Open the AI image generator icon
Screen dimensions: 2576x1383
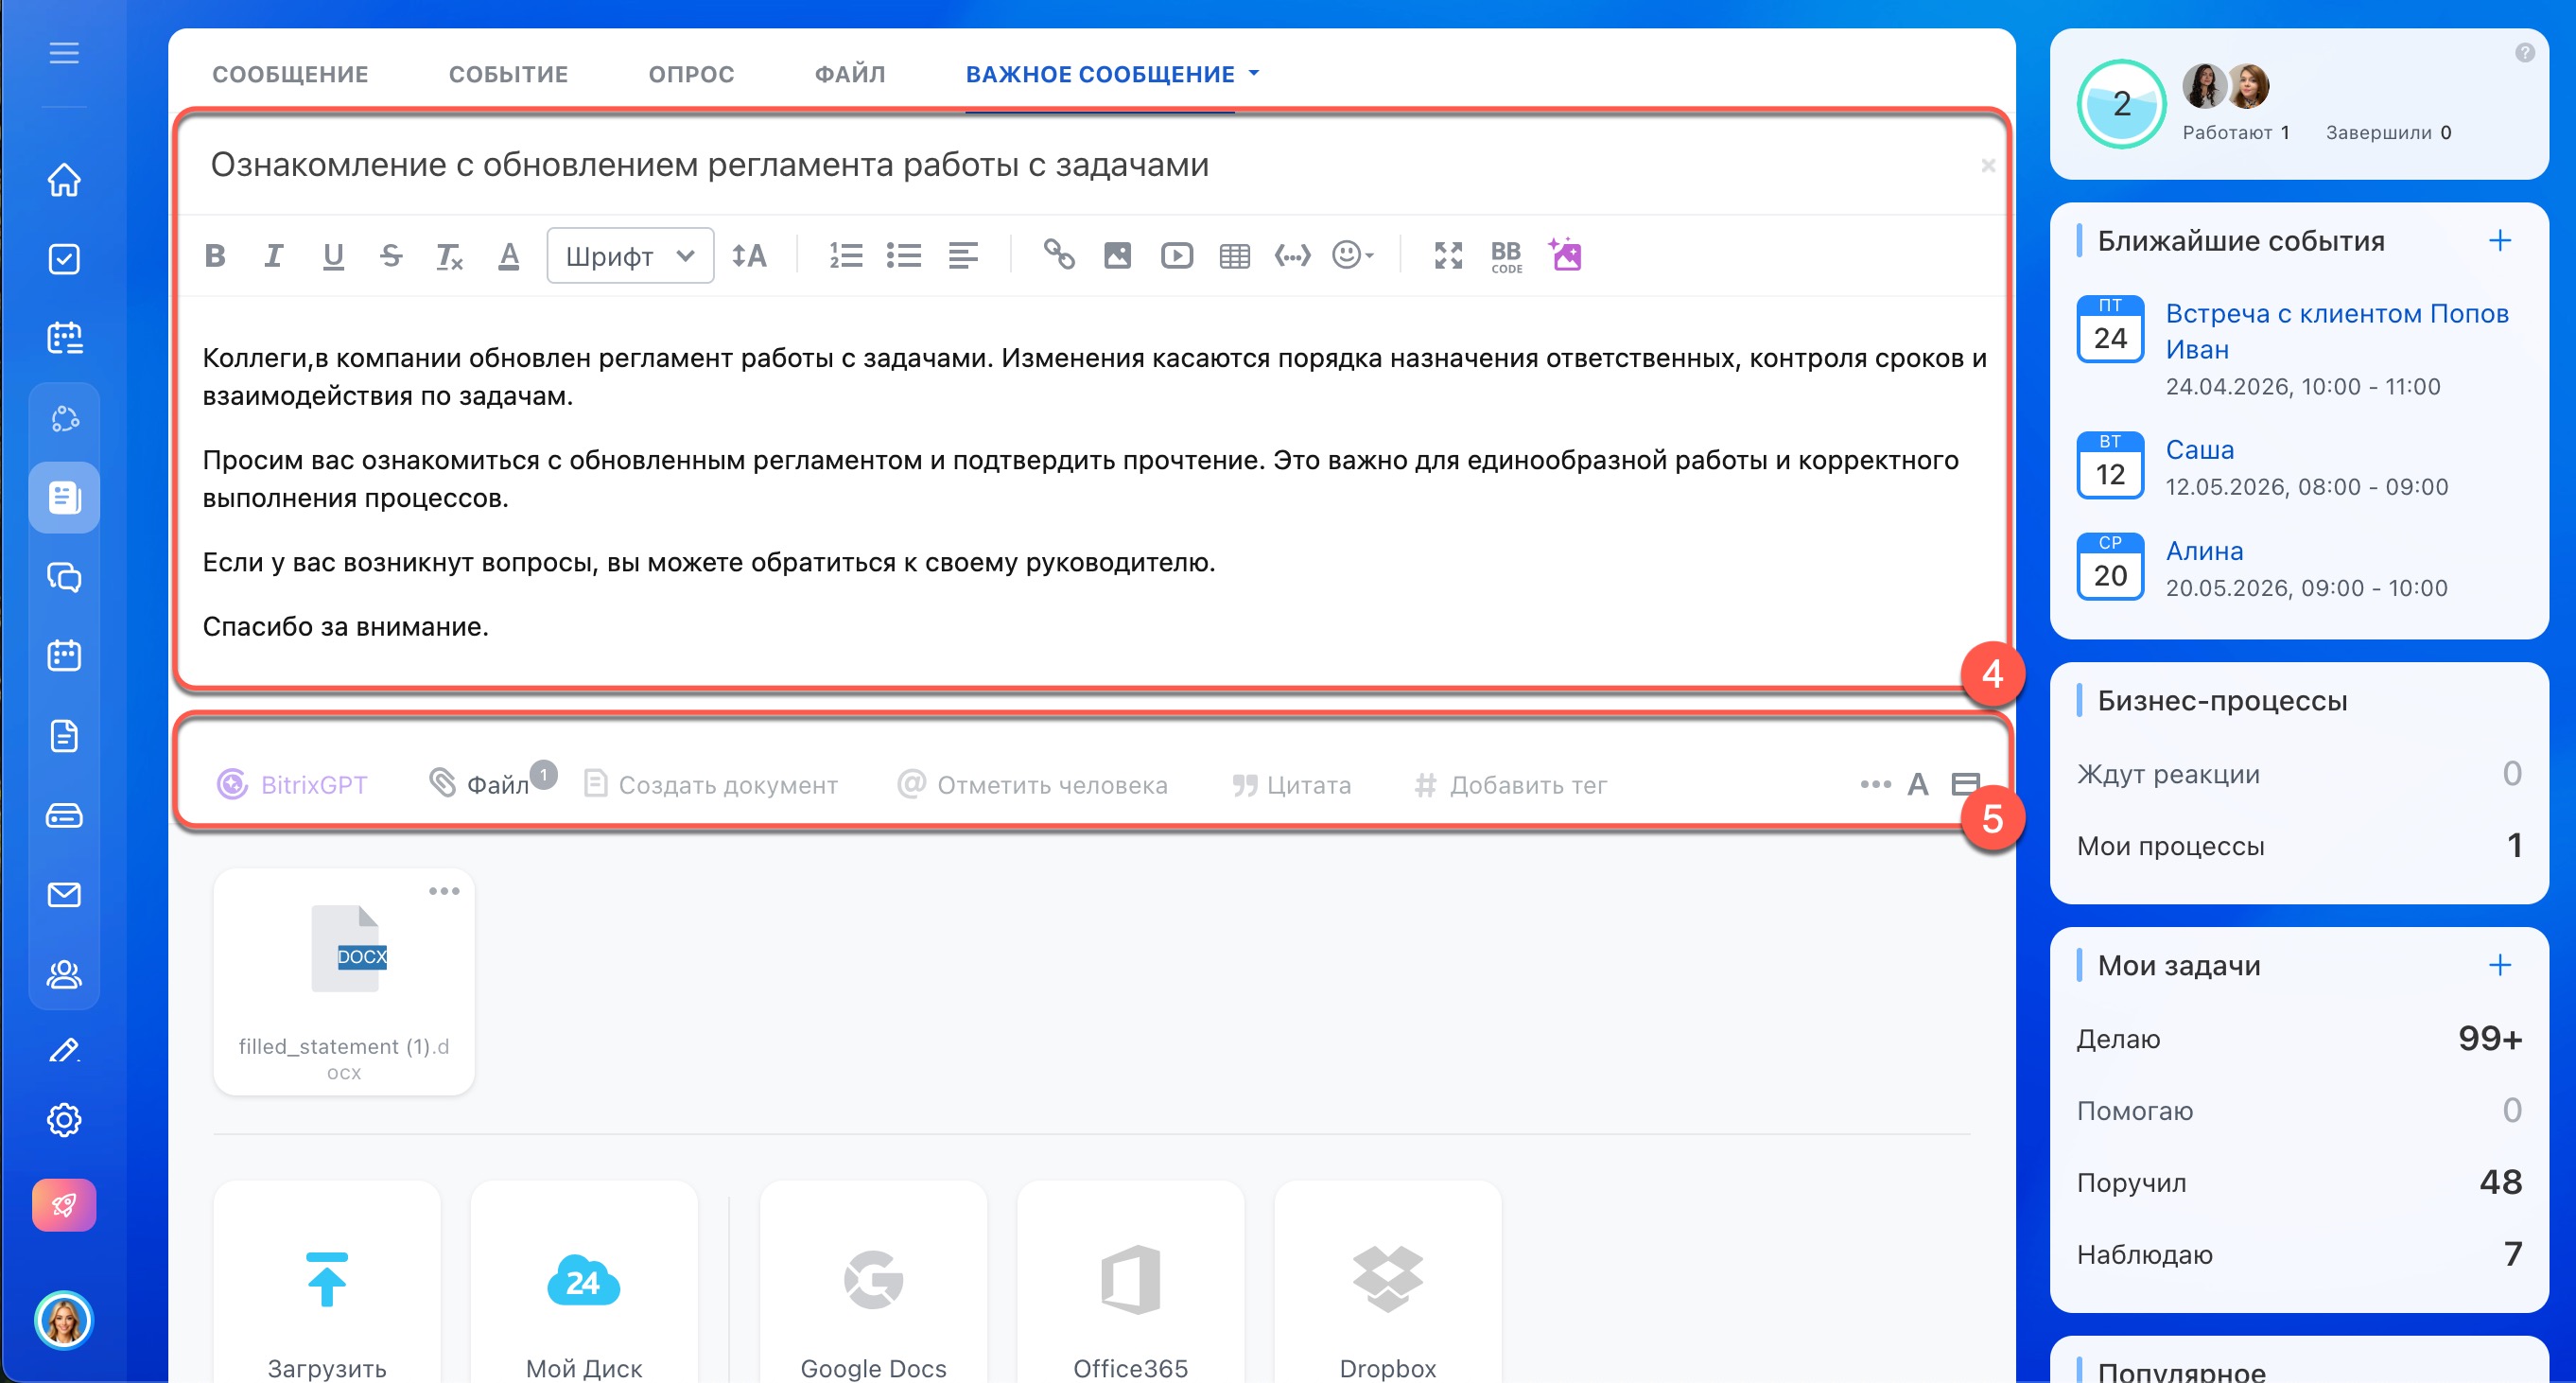[x=1565, y=256]
